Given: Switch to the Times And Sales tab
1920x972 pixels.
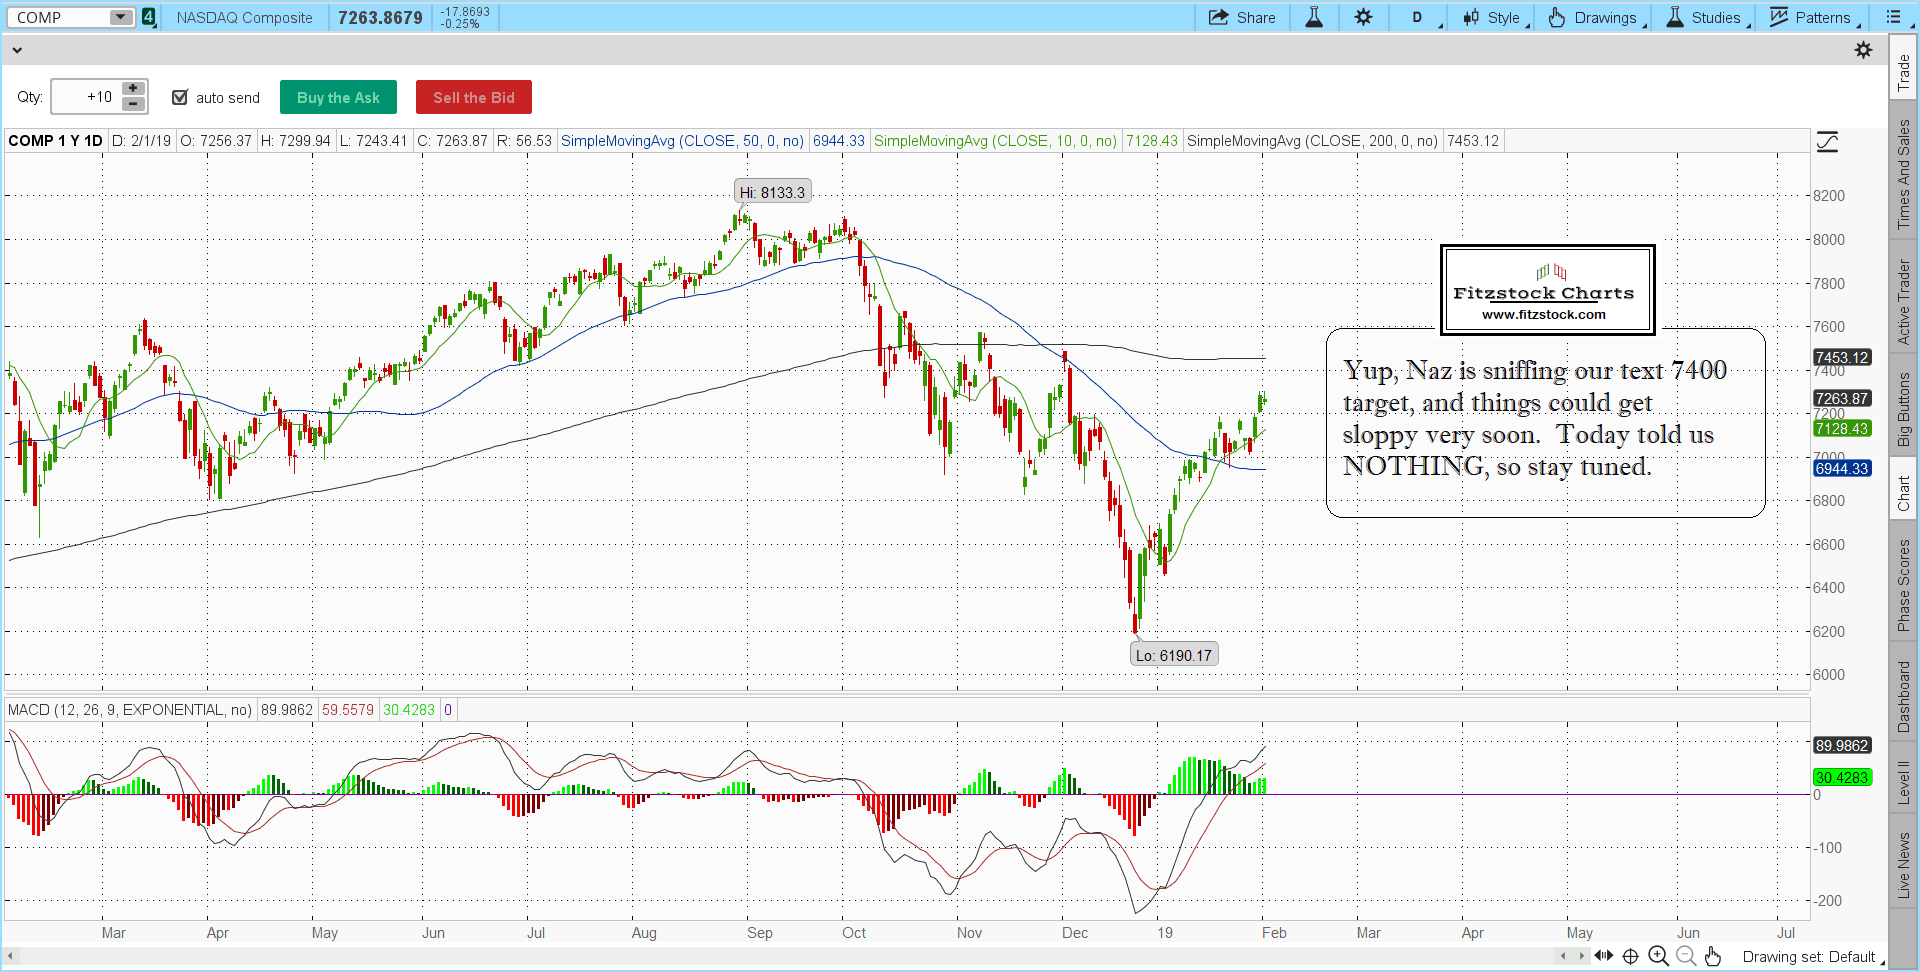Looking at the screenshot, I should (x=1904, y=175).
